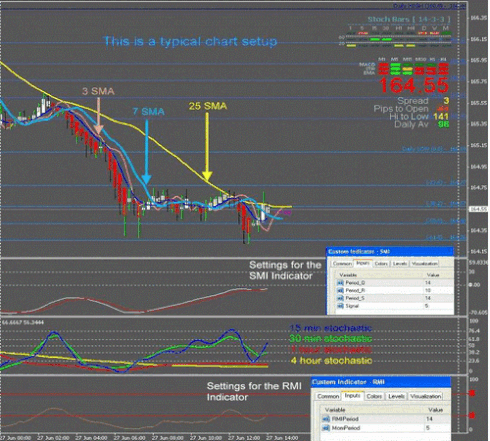
Task: Click the MomPeriod variable icon
Action: [x=326, y=428]
